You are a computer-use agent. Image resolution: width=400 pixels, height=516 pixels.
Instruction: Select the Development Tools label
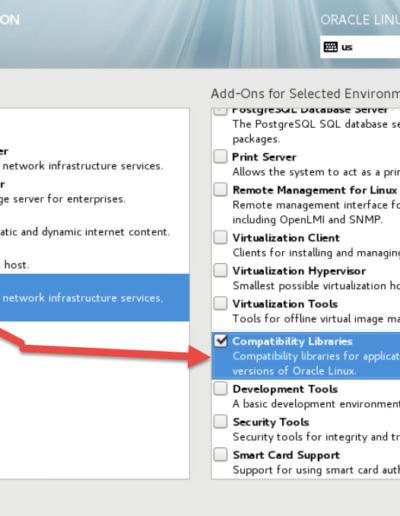tap(285, 389)
